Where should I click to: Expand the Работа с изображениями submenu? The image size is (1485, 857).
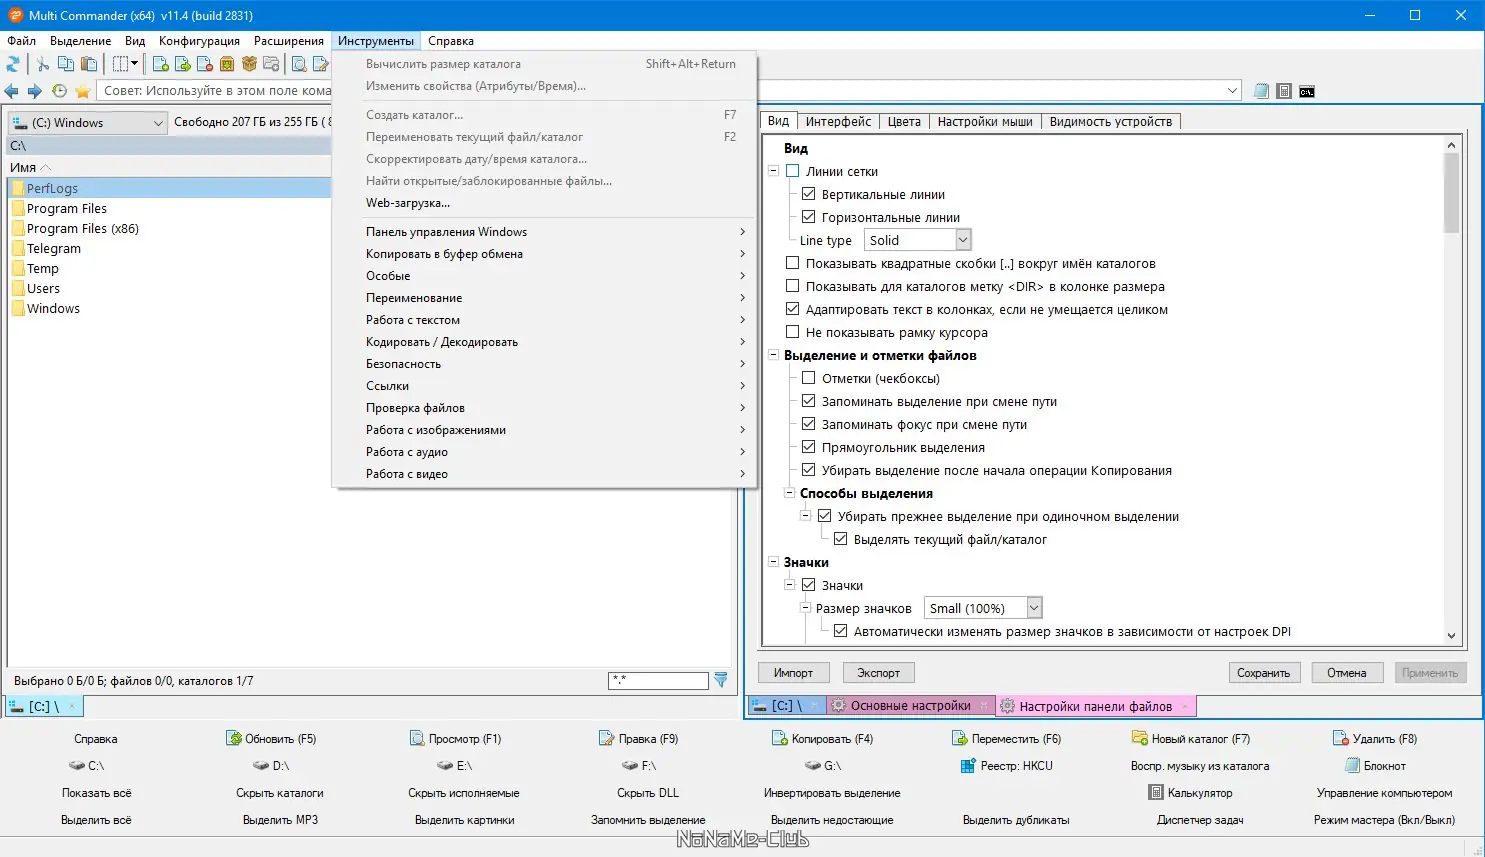(543, 430)
